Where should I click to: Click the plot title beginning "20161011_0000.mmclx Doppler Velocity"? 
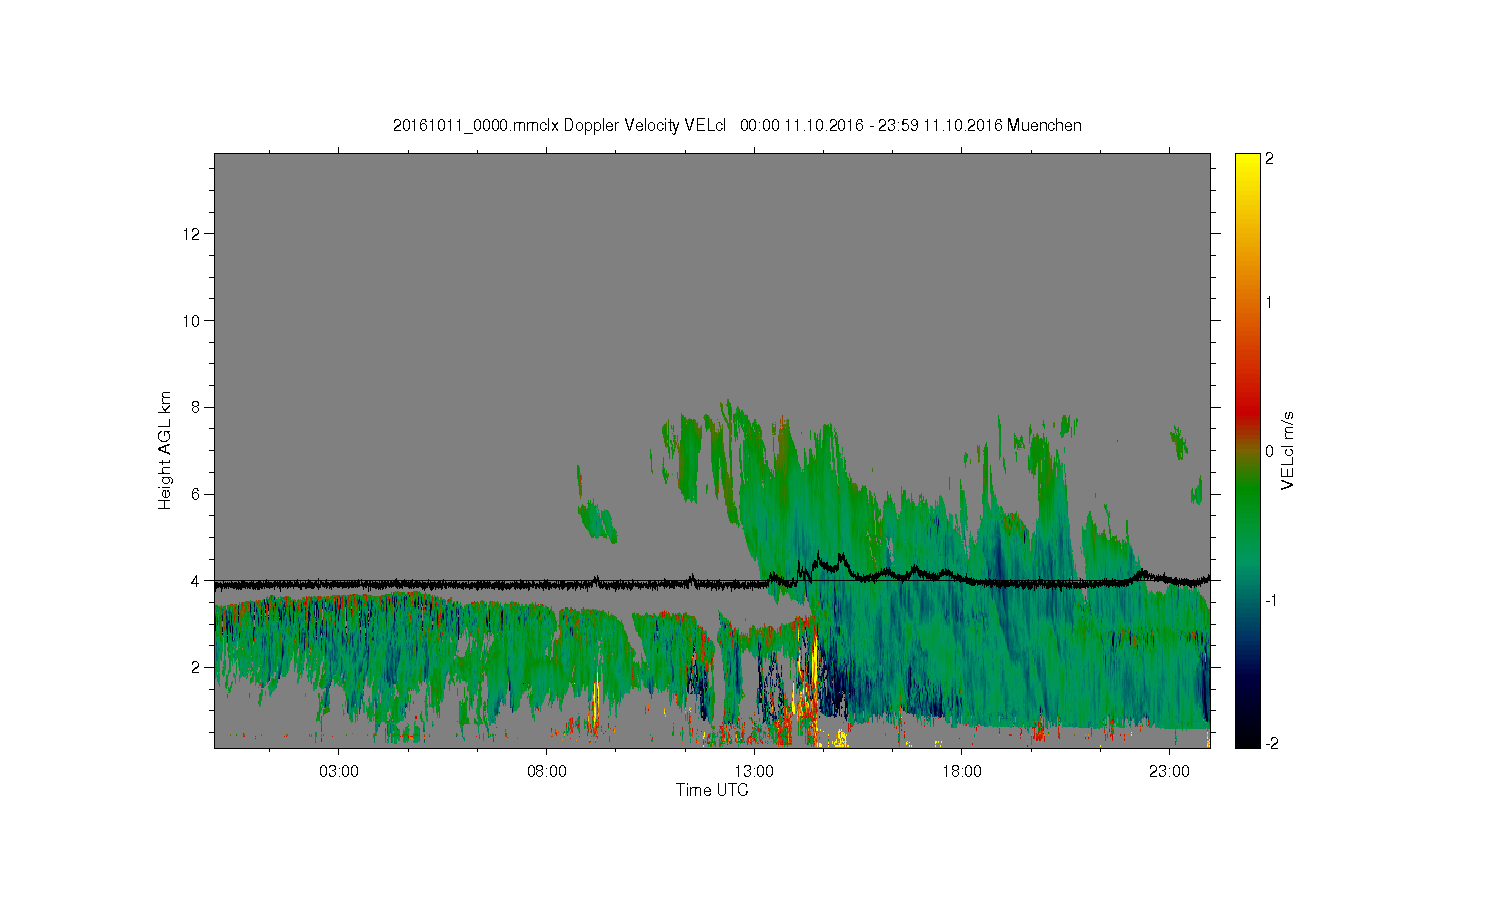tap(737, 125)
